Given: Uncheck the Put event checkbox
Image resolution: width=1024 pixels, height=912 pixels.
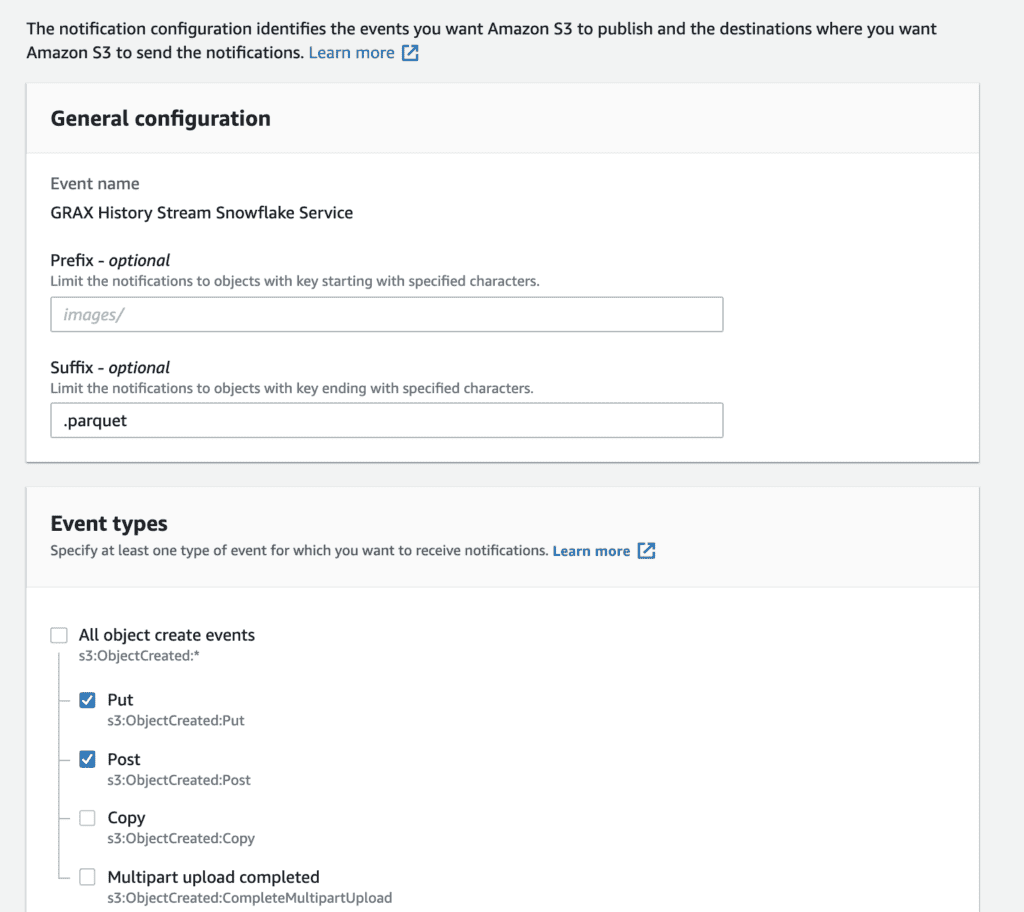Looking at the screenshot, I should click(x=87, y=700).
